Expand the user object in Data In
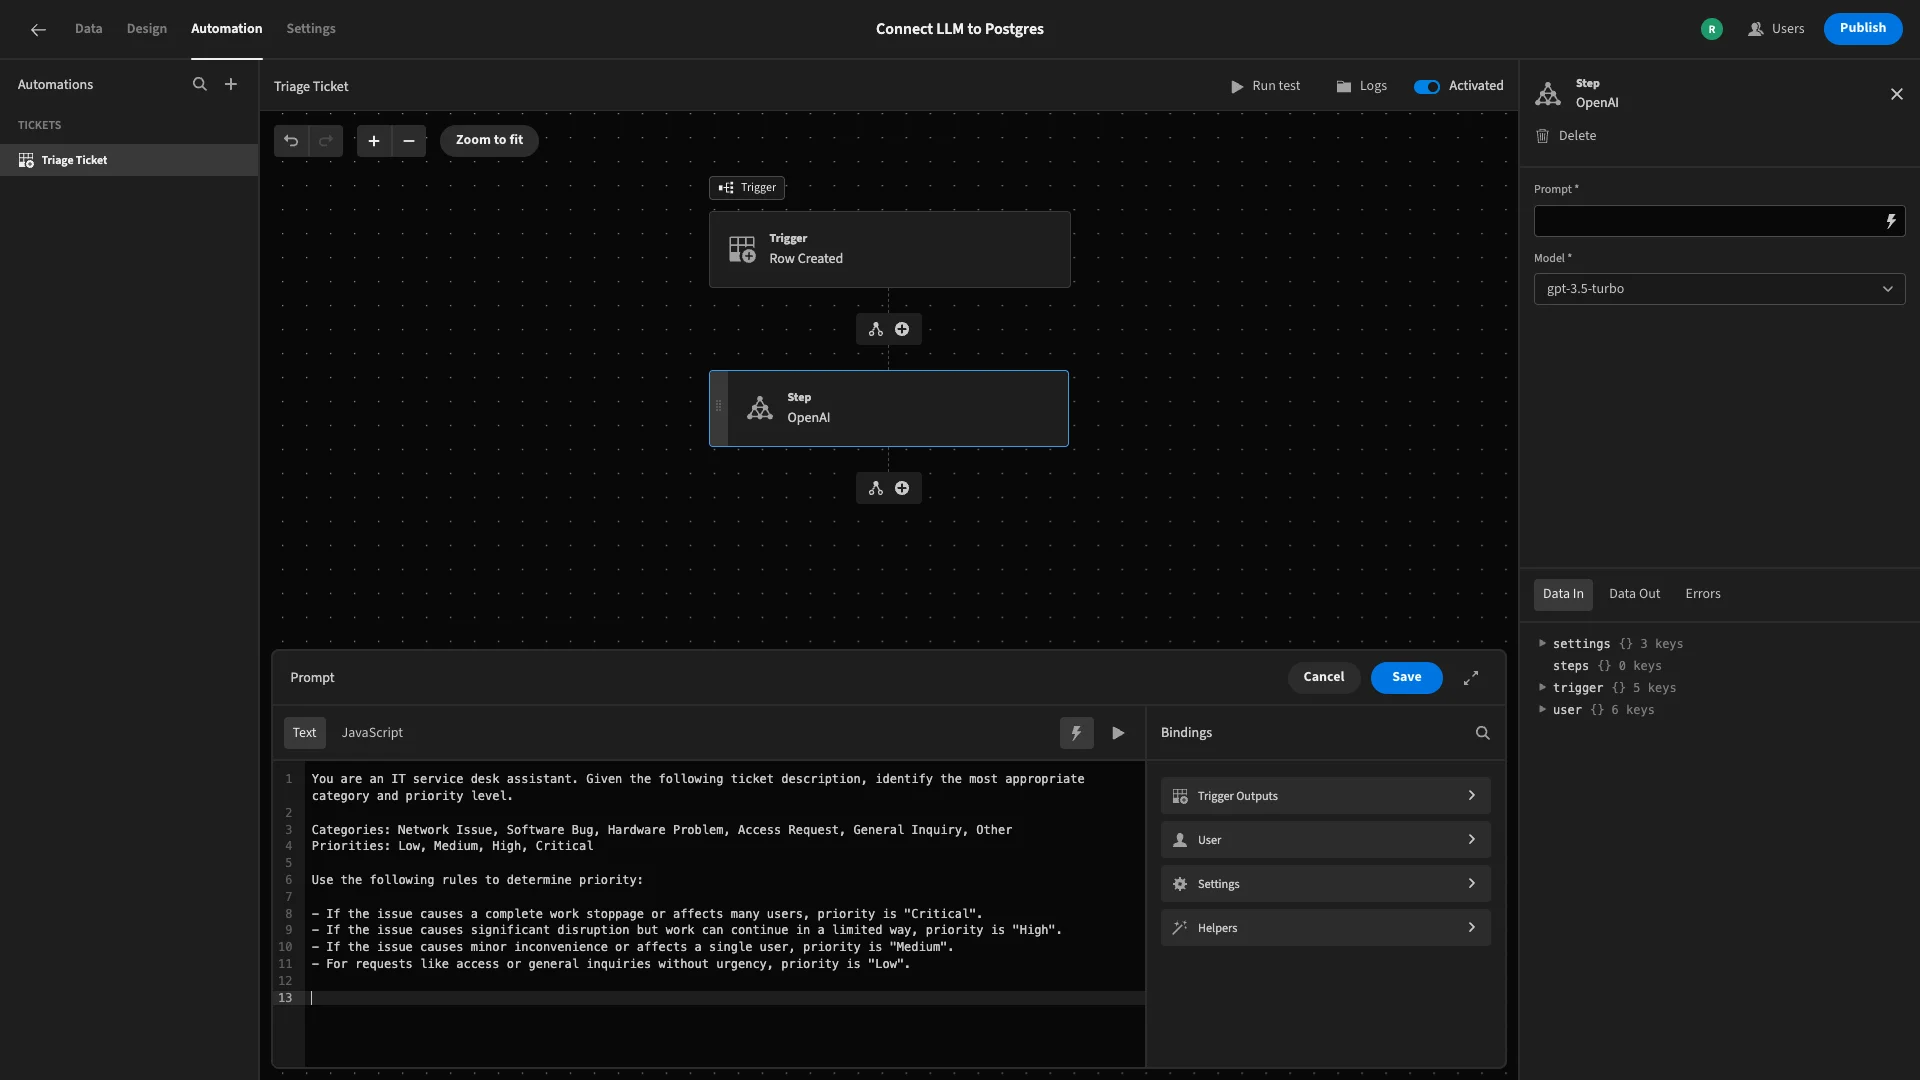 tap(1542, 710)
